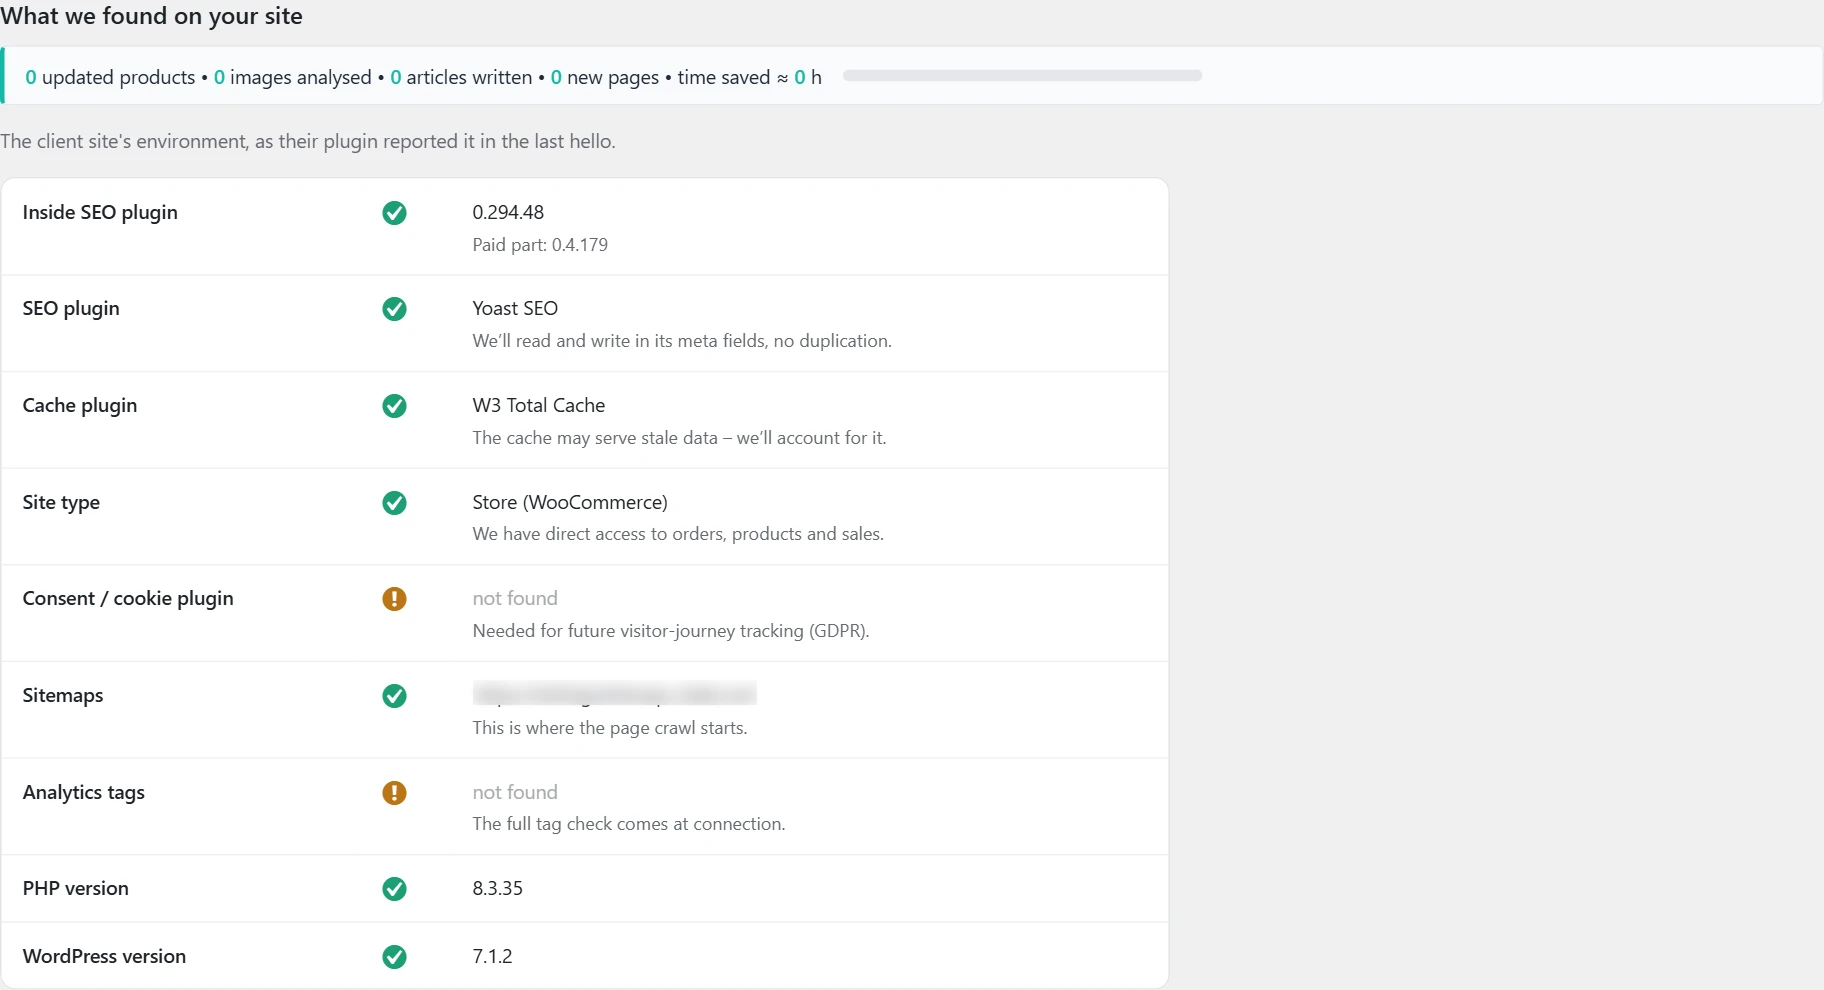
Task: Click the '0 images analysed' stat
Action: click(293, 77)
